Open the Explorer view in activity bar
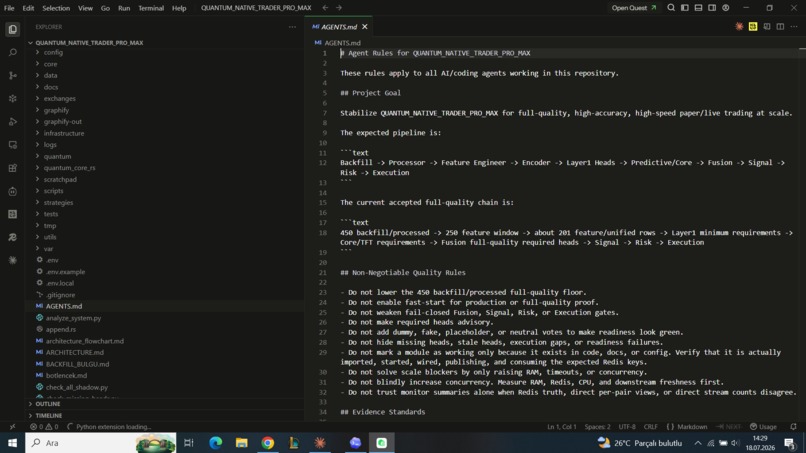 pos(13,29)
